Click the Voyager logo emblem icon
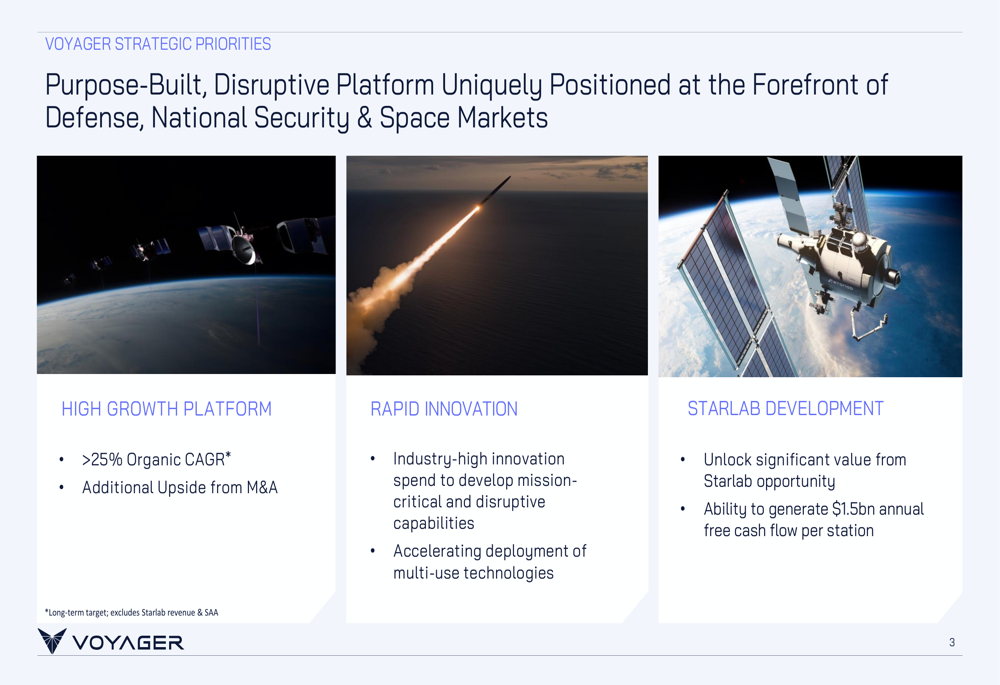This screenshot has height=685, width=1000. [x=52, y=641]
